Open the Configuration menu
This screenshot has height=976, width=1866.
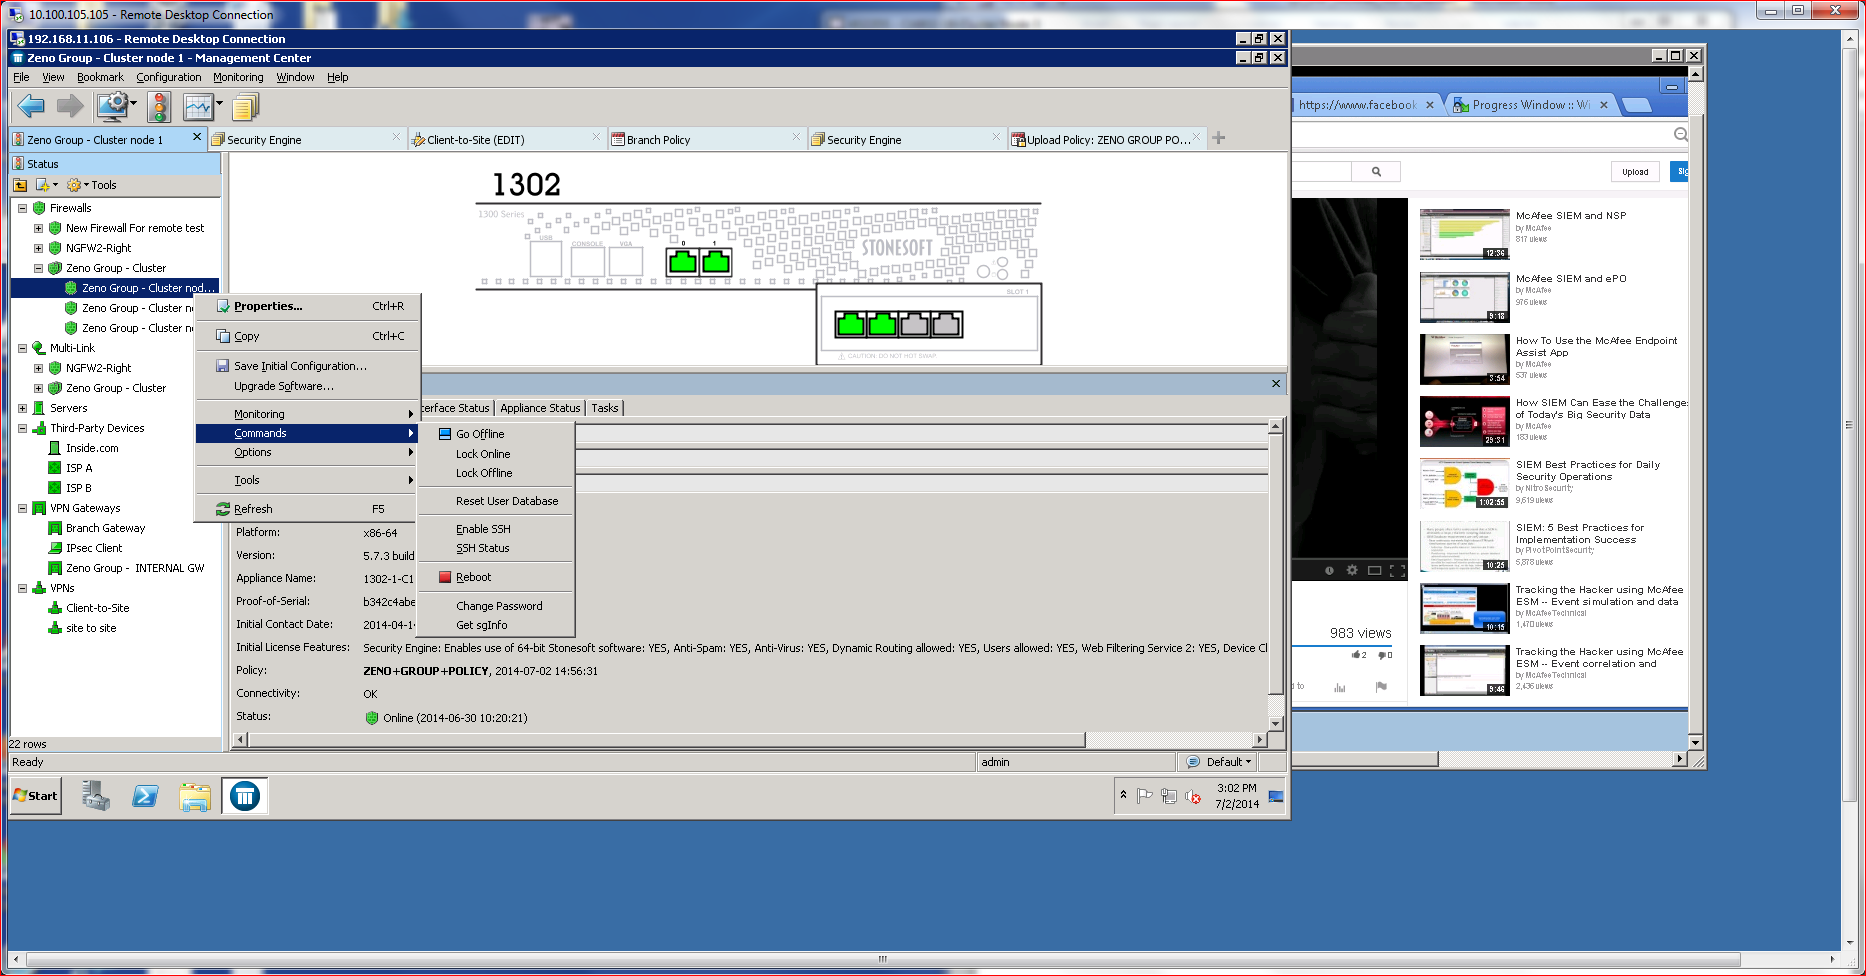(x=169, y=77)
